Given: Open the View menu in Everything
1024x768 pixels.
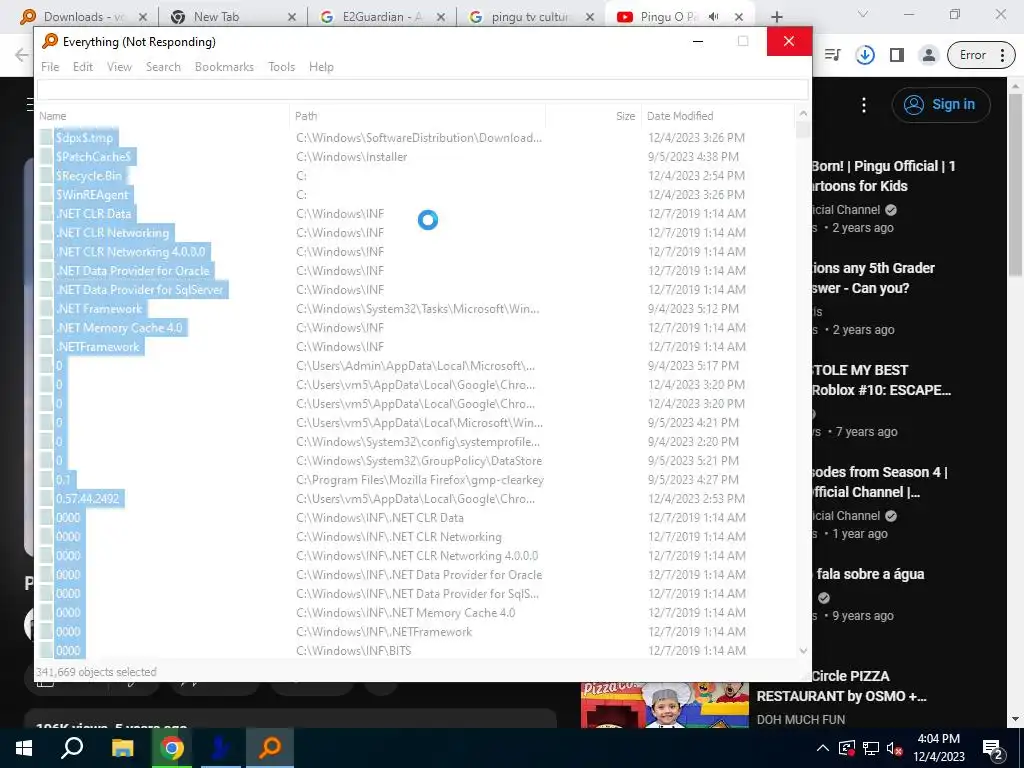Looking at the screenshot, I should coord(120,67).
